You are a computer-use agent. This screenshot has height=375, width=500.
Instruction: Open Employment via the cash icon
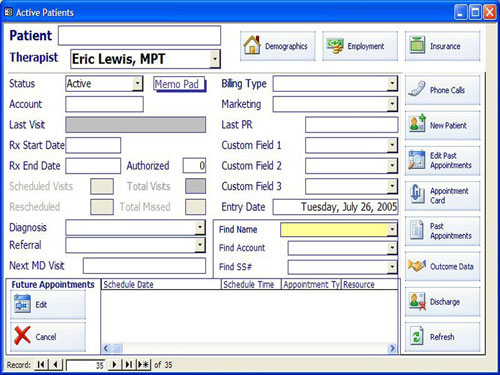[360, 46]
